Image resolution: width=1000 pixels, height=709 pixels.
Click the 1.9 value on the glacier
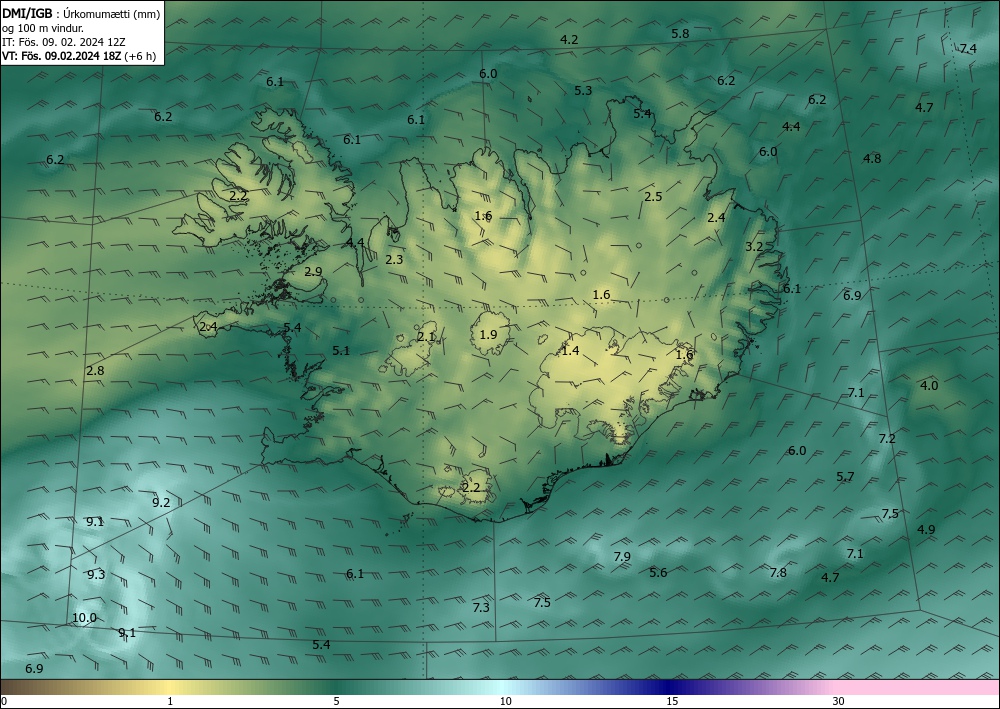point(489,335)
